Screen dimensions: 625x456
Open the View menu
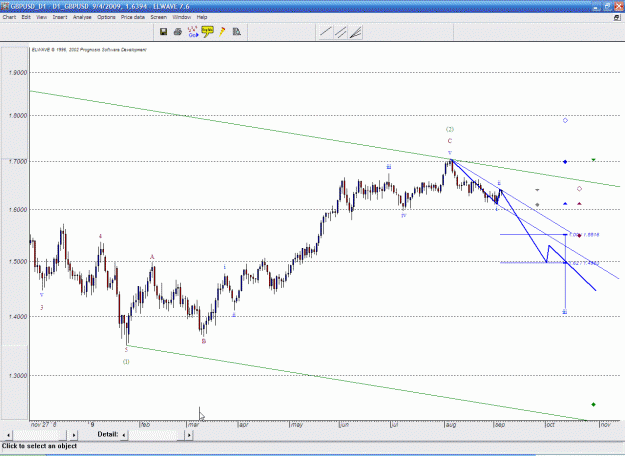point(41,17)
